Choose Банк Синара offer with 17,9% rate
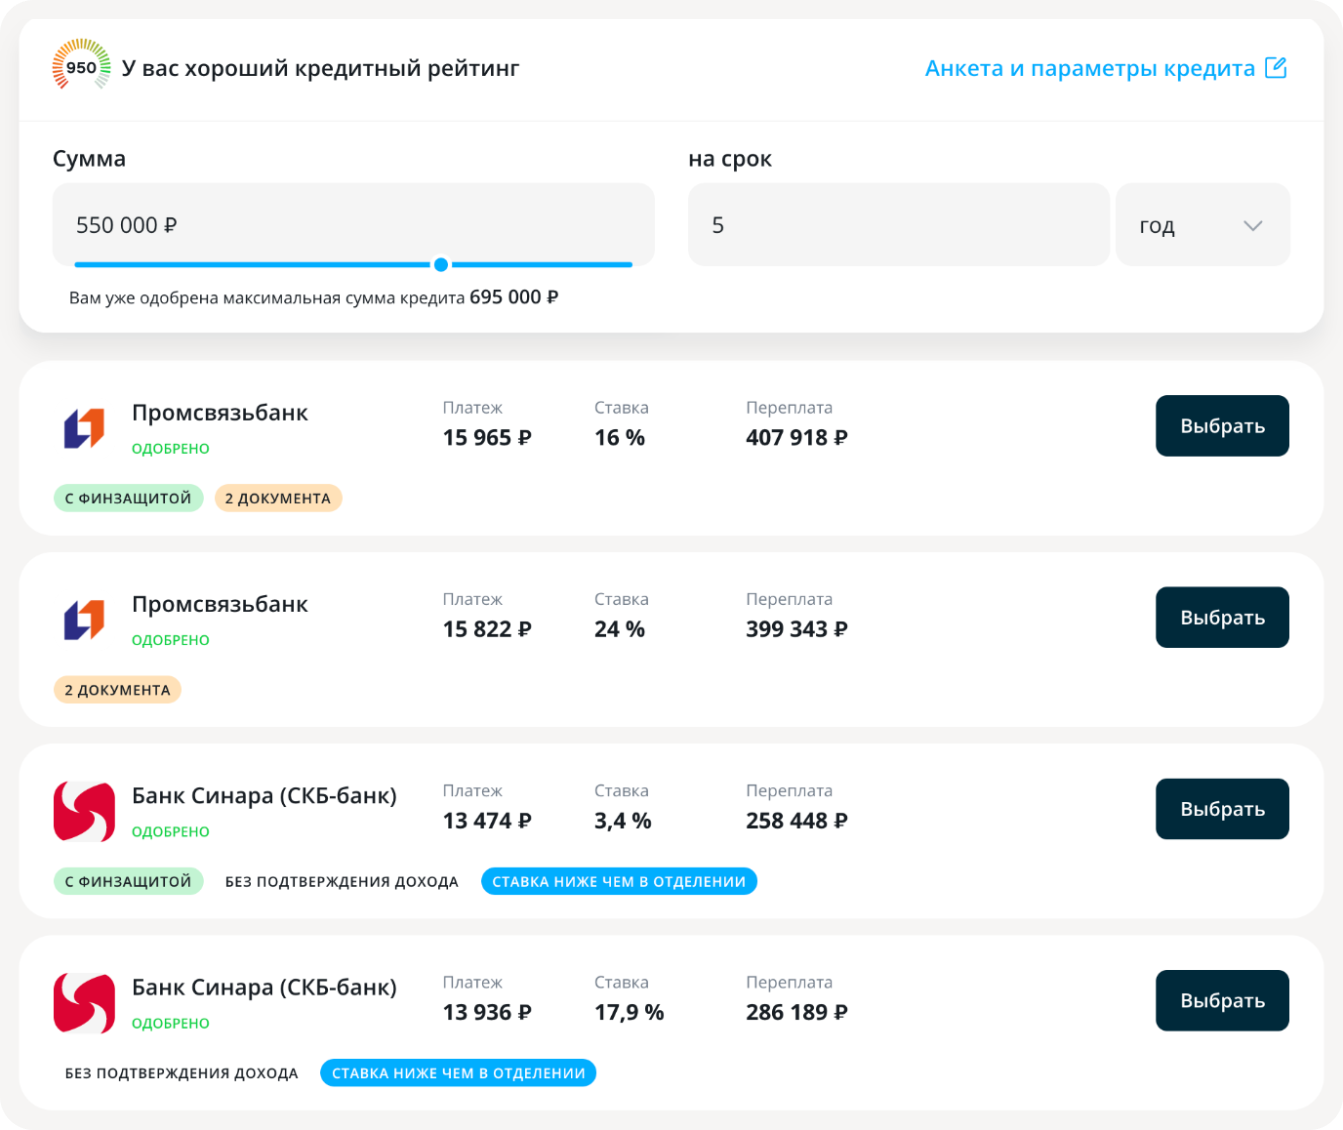 [x=1221, y=1001]
